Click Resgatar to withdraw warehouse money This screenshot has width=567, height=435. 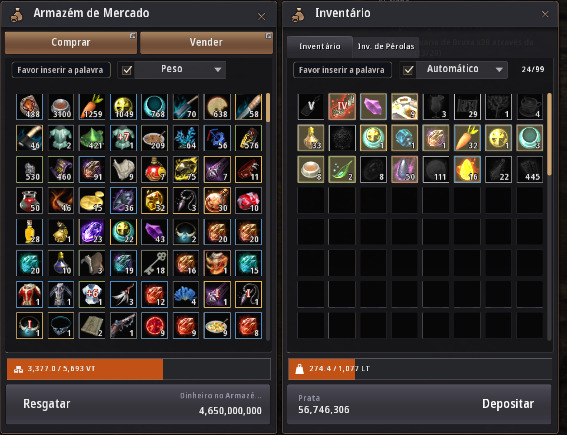47,404
